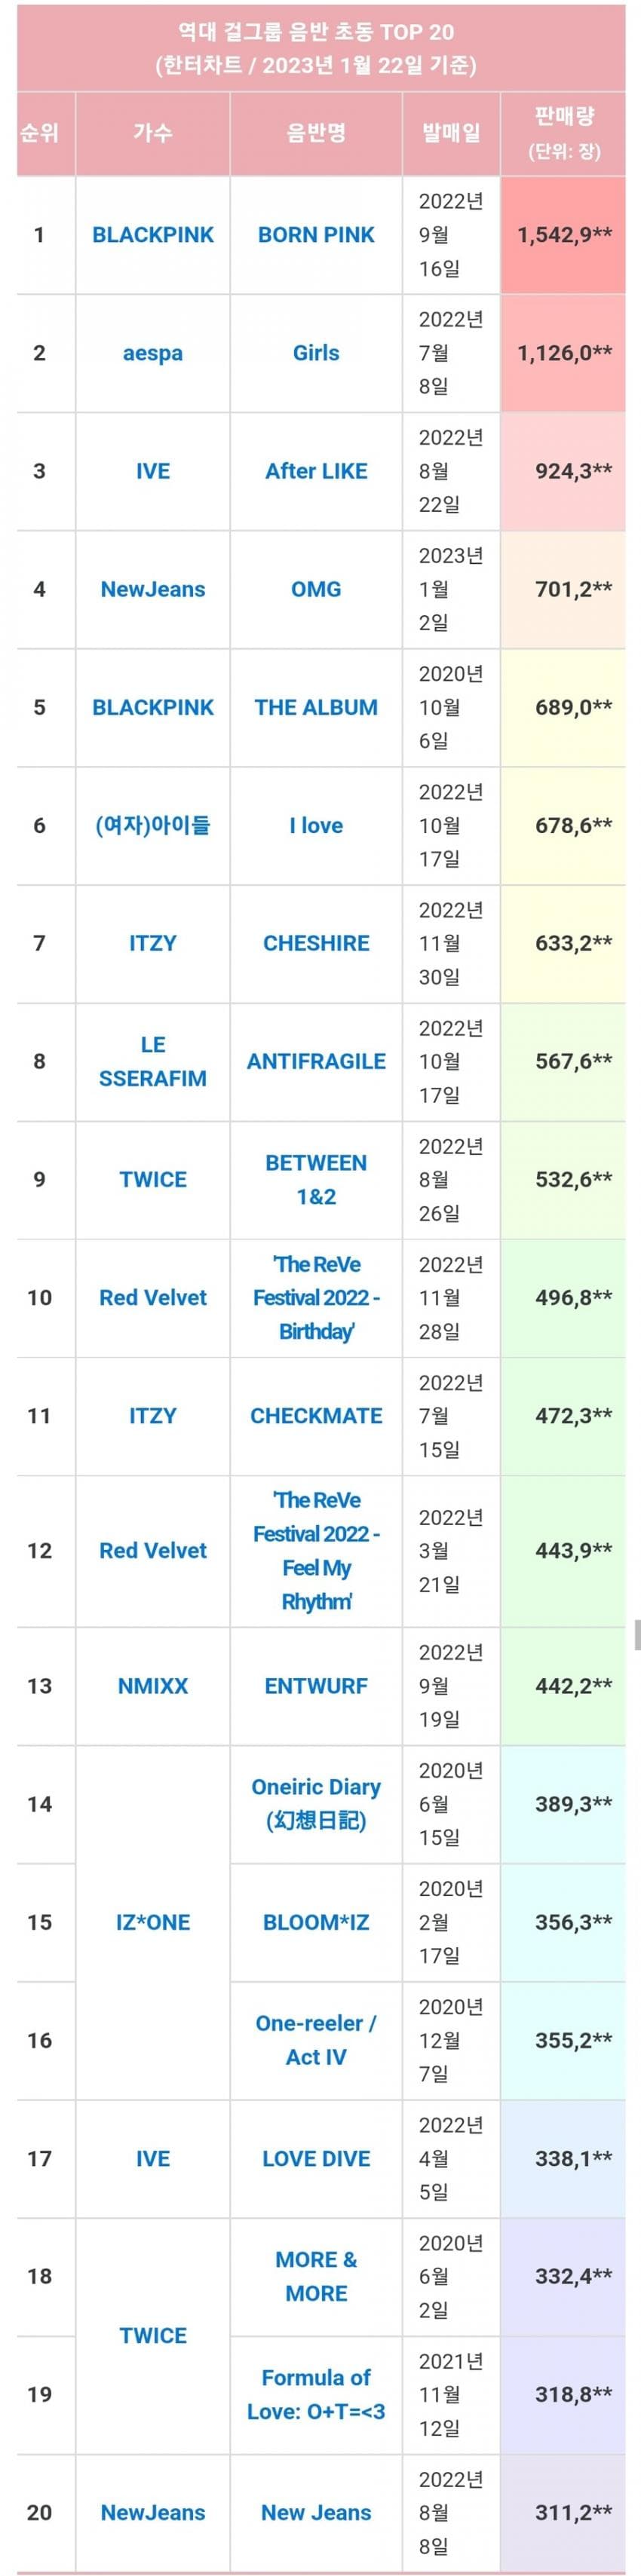Open the ENTWURF album link

[x=316, y=1685]
